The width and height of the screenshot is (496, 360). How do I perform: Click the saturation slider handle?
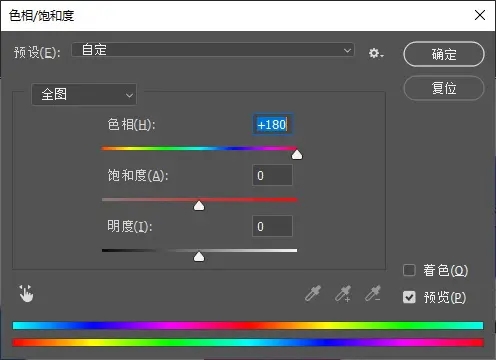[x=199, y=206]
